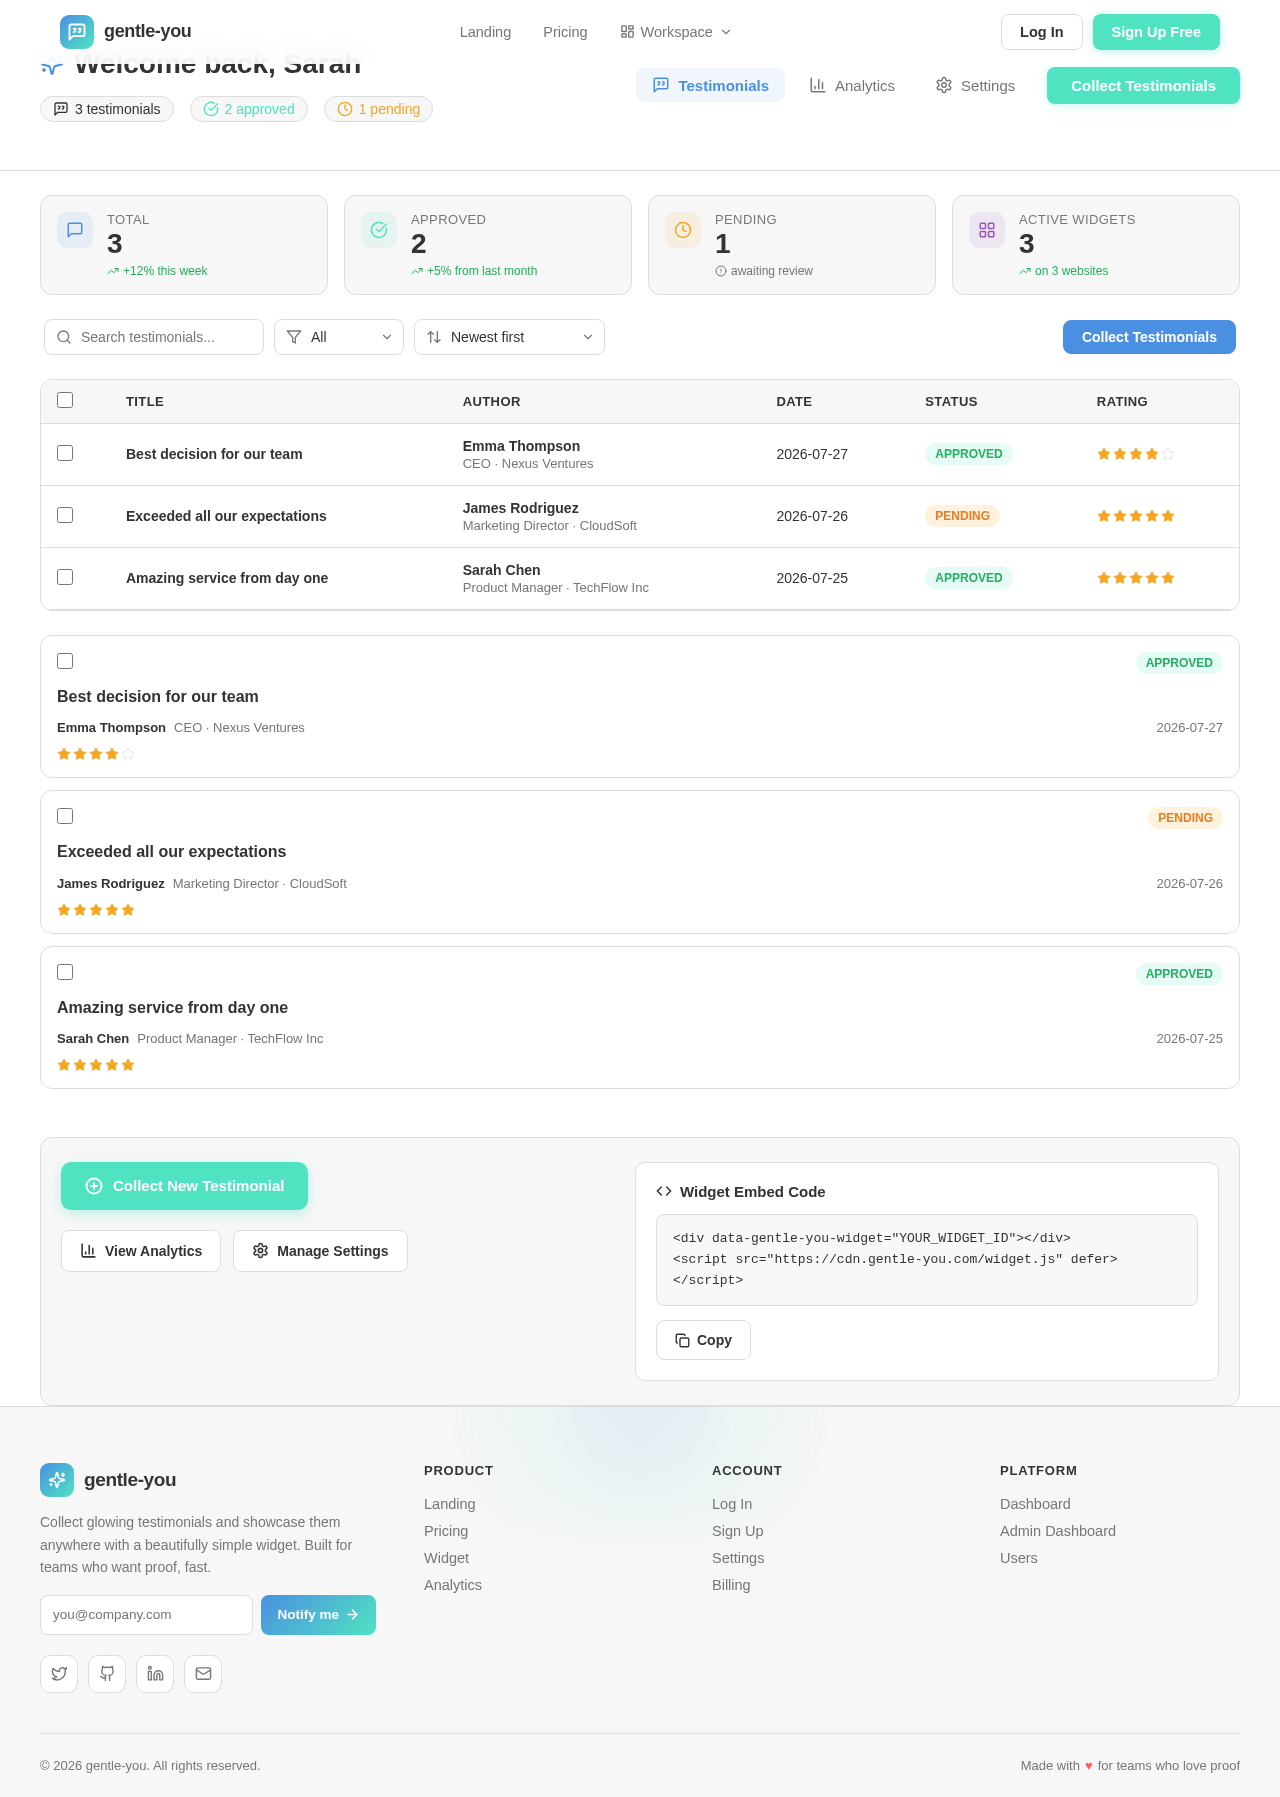
Task: Click the 2 approved badge
Action: (x=249, y=109)
